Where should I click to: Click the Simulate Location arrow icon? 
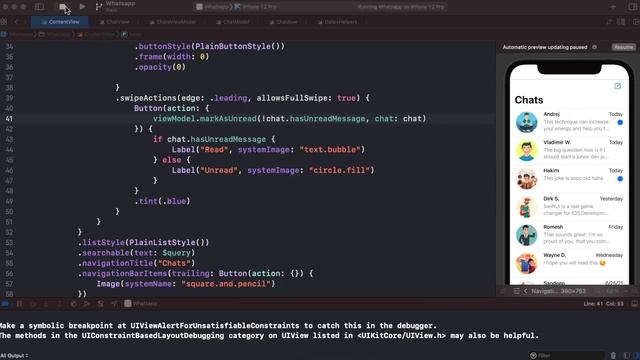(x=114, y=304)
